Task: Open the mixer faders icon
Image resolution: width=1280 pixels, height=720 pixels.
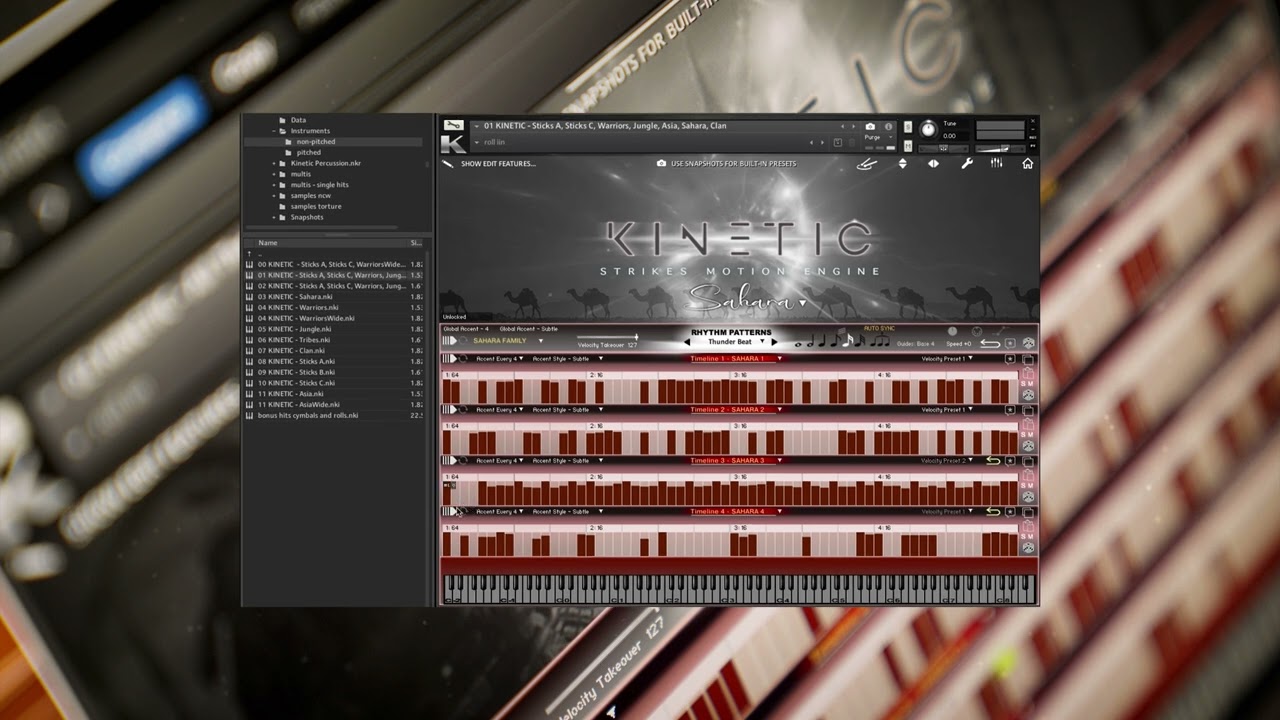Action: (x=996, y=163)
